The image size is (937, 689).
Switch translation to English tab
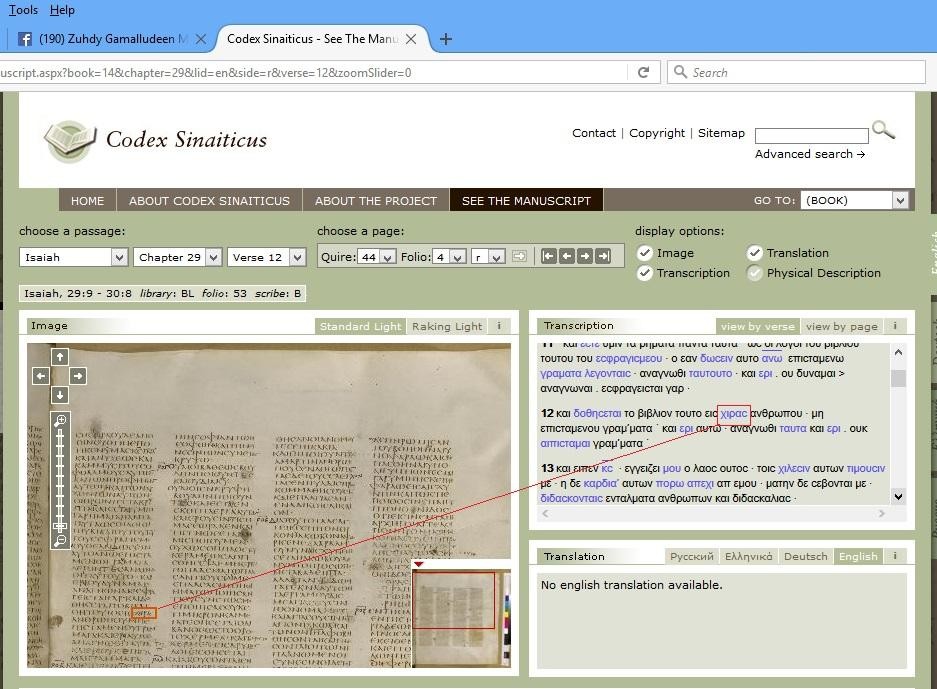point(858,556)
